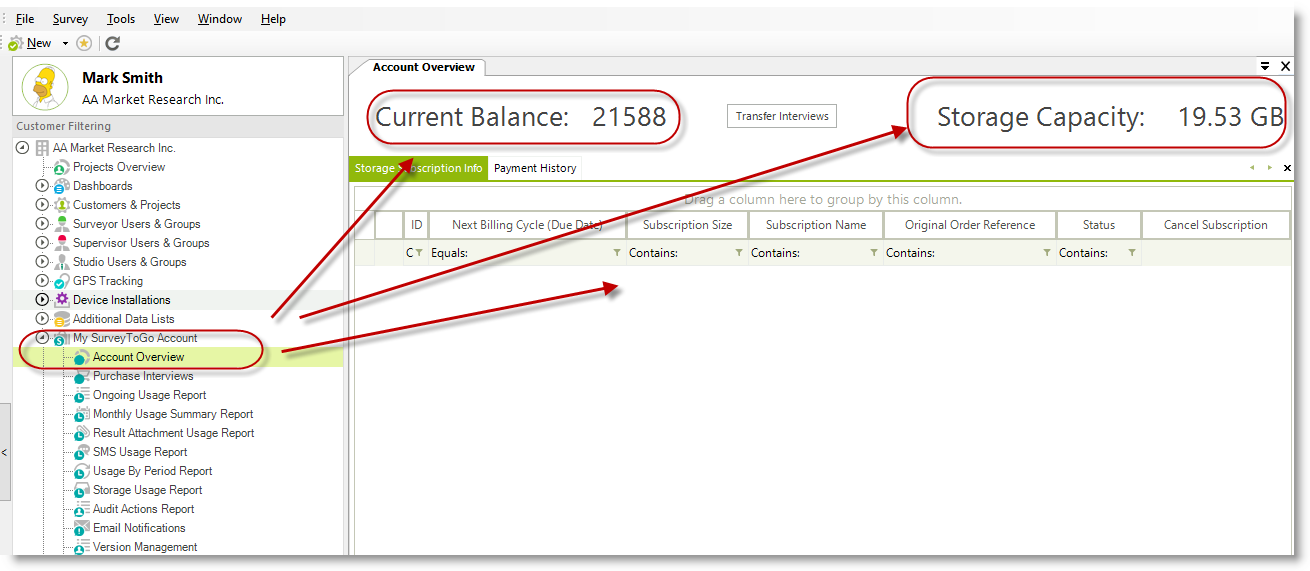Expand the Device Installations node
1310x571 pixels.
tap(42, 300)
